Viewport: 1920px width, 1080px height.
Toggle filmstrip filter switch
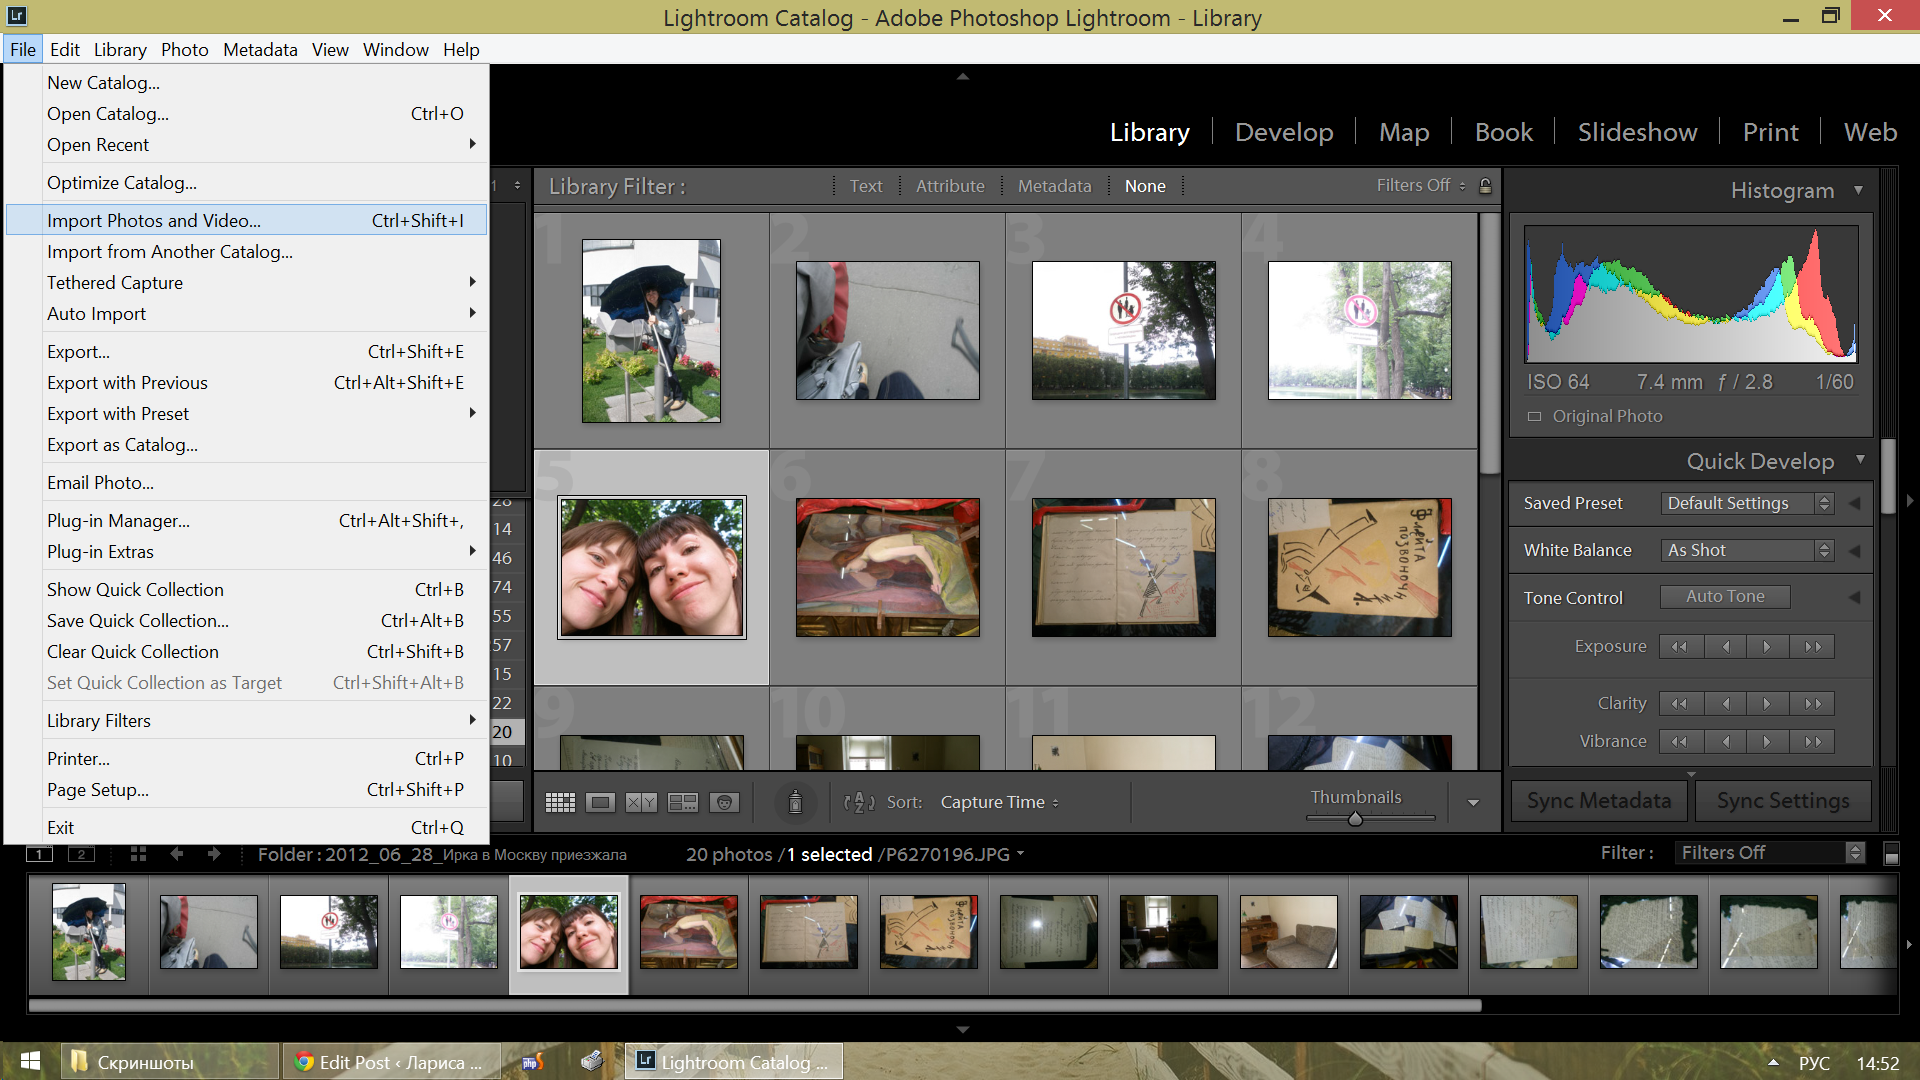click(1891, 854)
